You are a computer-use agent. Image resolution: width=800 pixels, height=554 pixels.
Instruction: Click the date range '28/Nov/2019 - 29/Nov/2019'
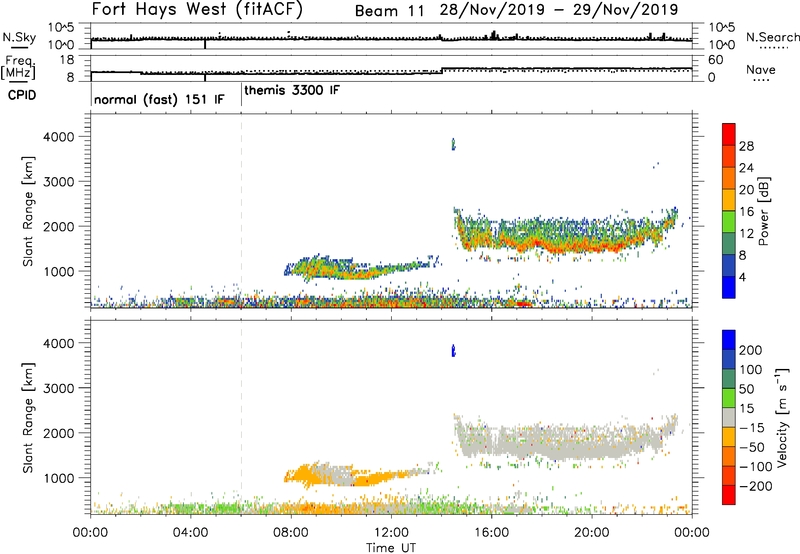[559, 10]
